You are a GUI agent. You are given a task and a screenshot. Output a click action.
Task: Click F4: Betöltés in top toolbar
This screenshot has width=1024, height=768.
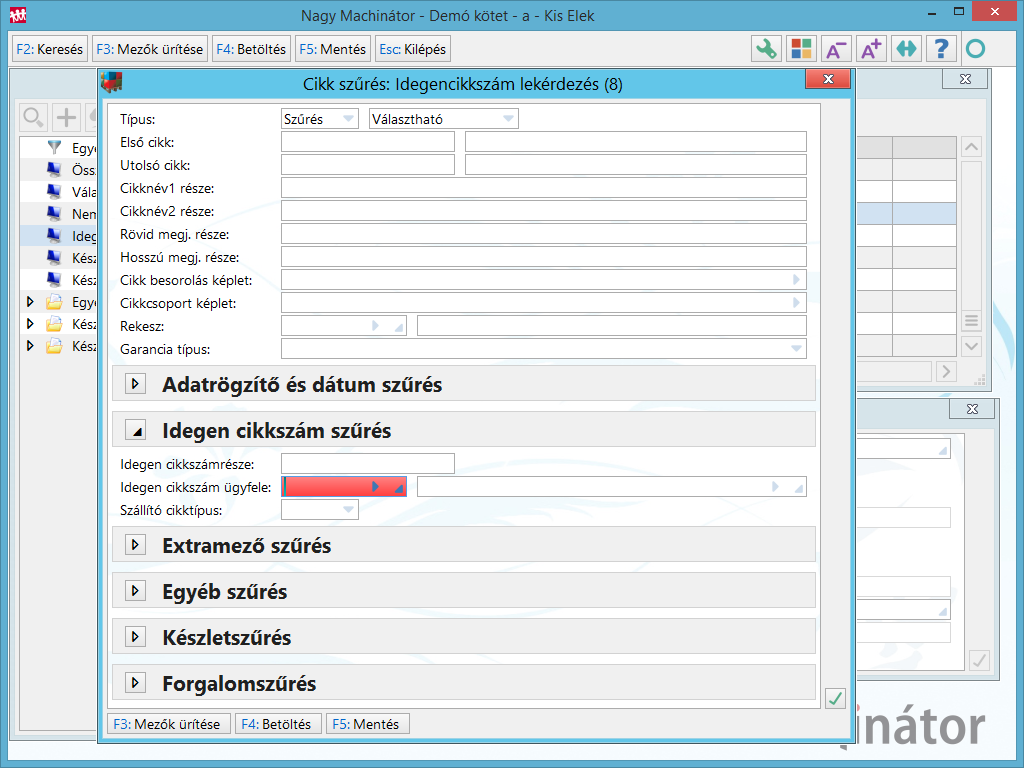pyautogui.click(x=251, y=49)
